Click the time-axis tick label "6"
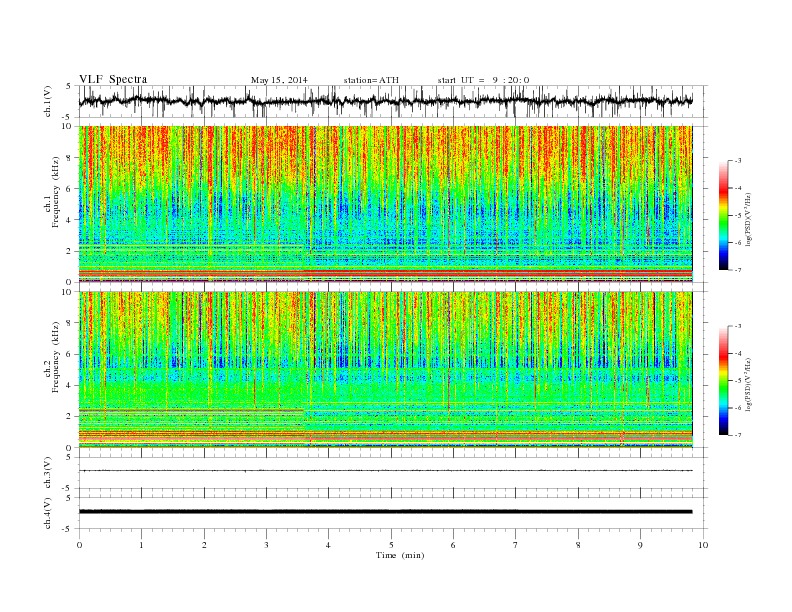792x612 pixels. (x=453, y=545)
